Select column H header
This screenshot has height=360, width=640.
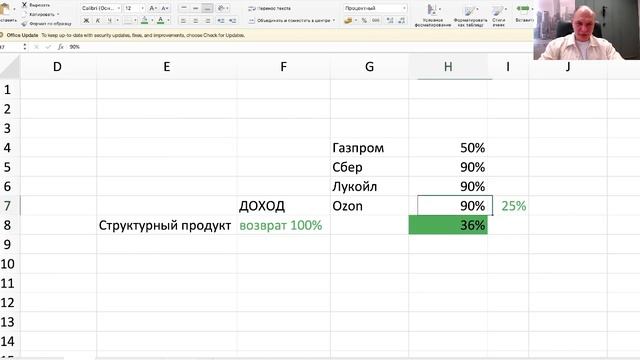pos(448,67)
